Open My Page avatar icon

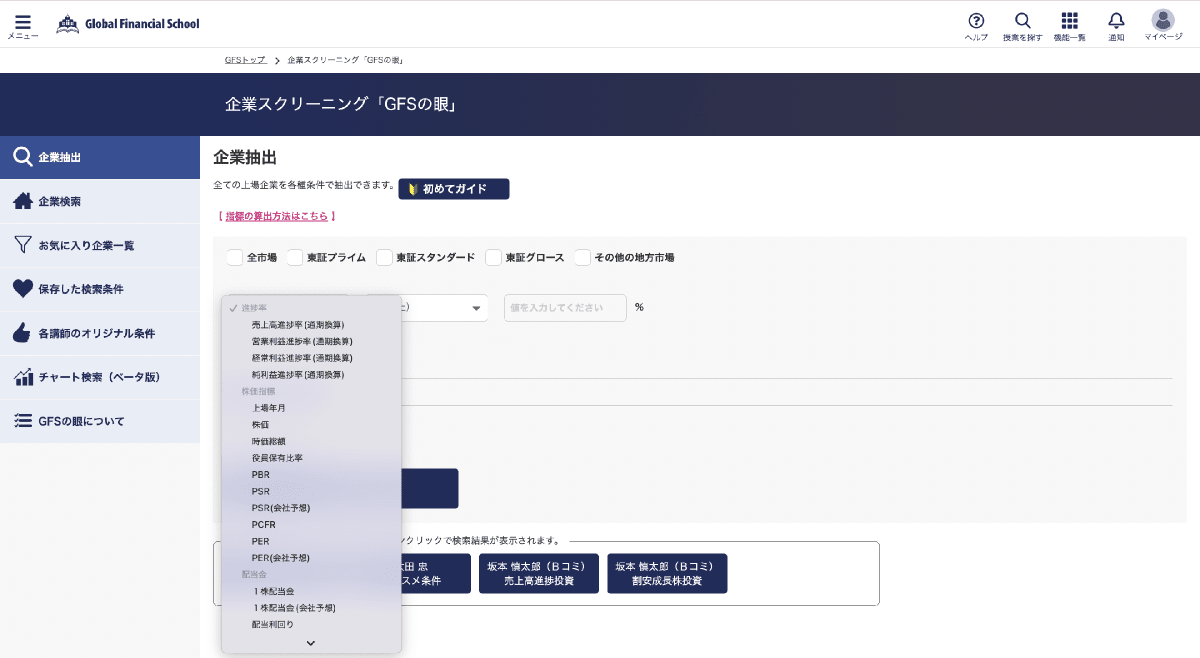point(1162,20)
